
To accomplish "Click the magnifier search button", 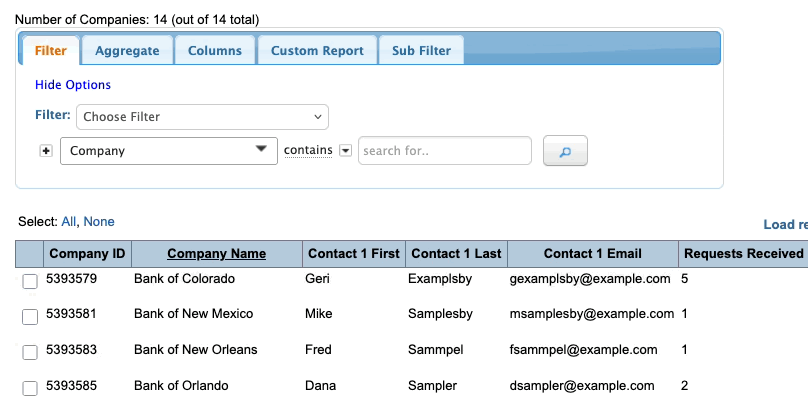I will tap(565, 151).
